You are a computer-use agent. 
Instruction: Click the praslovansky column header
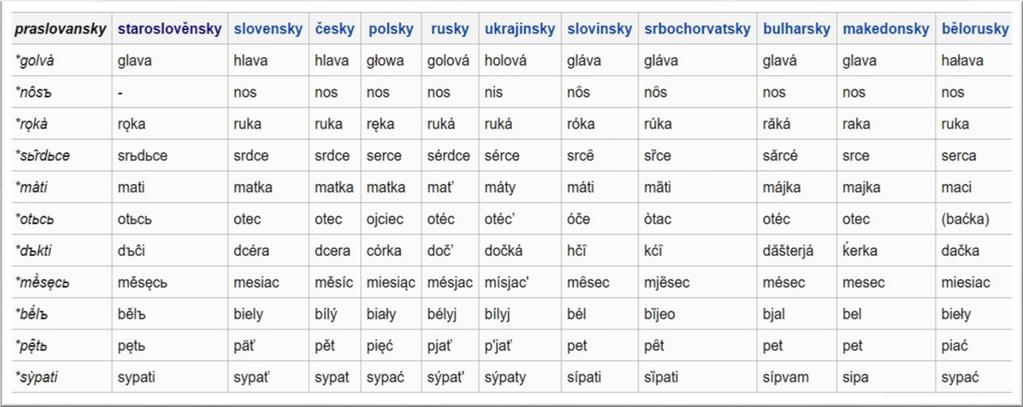60,29
